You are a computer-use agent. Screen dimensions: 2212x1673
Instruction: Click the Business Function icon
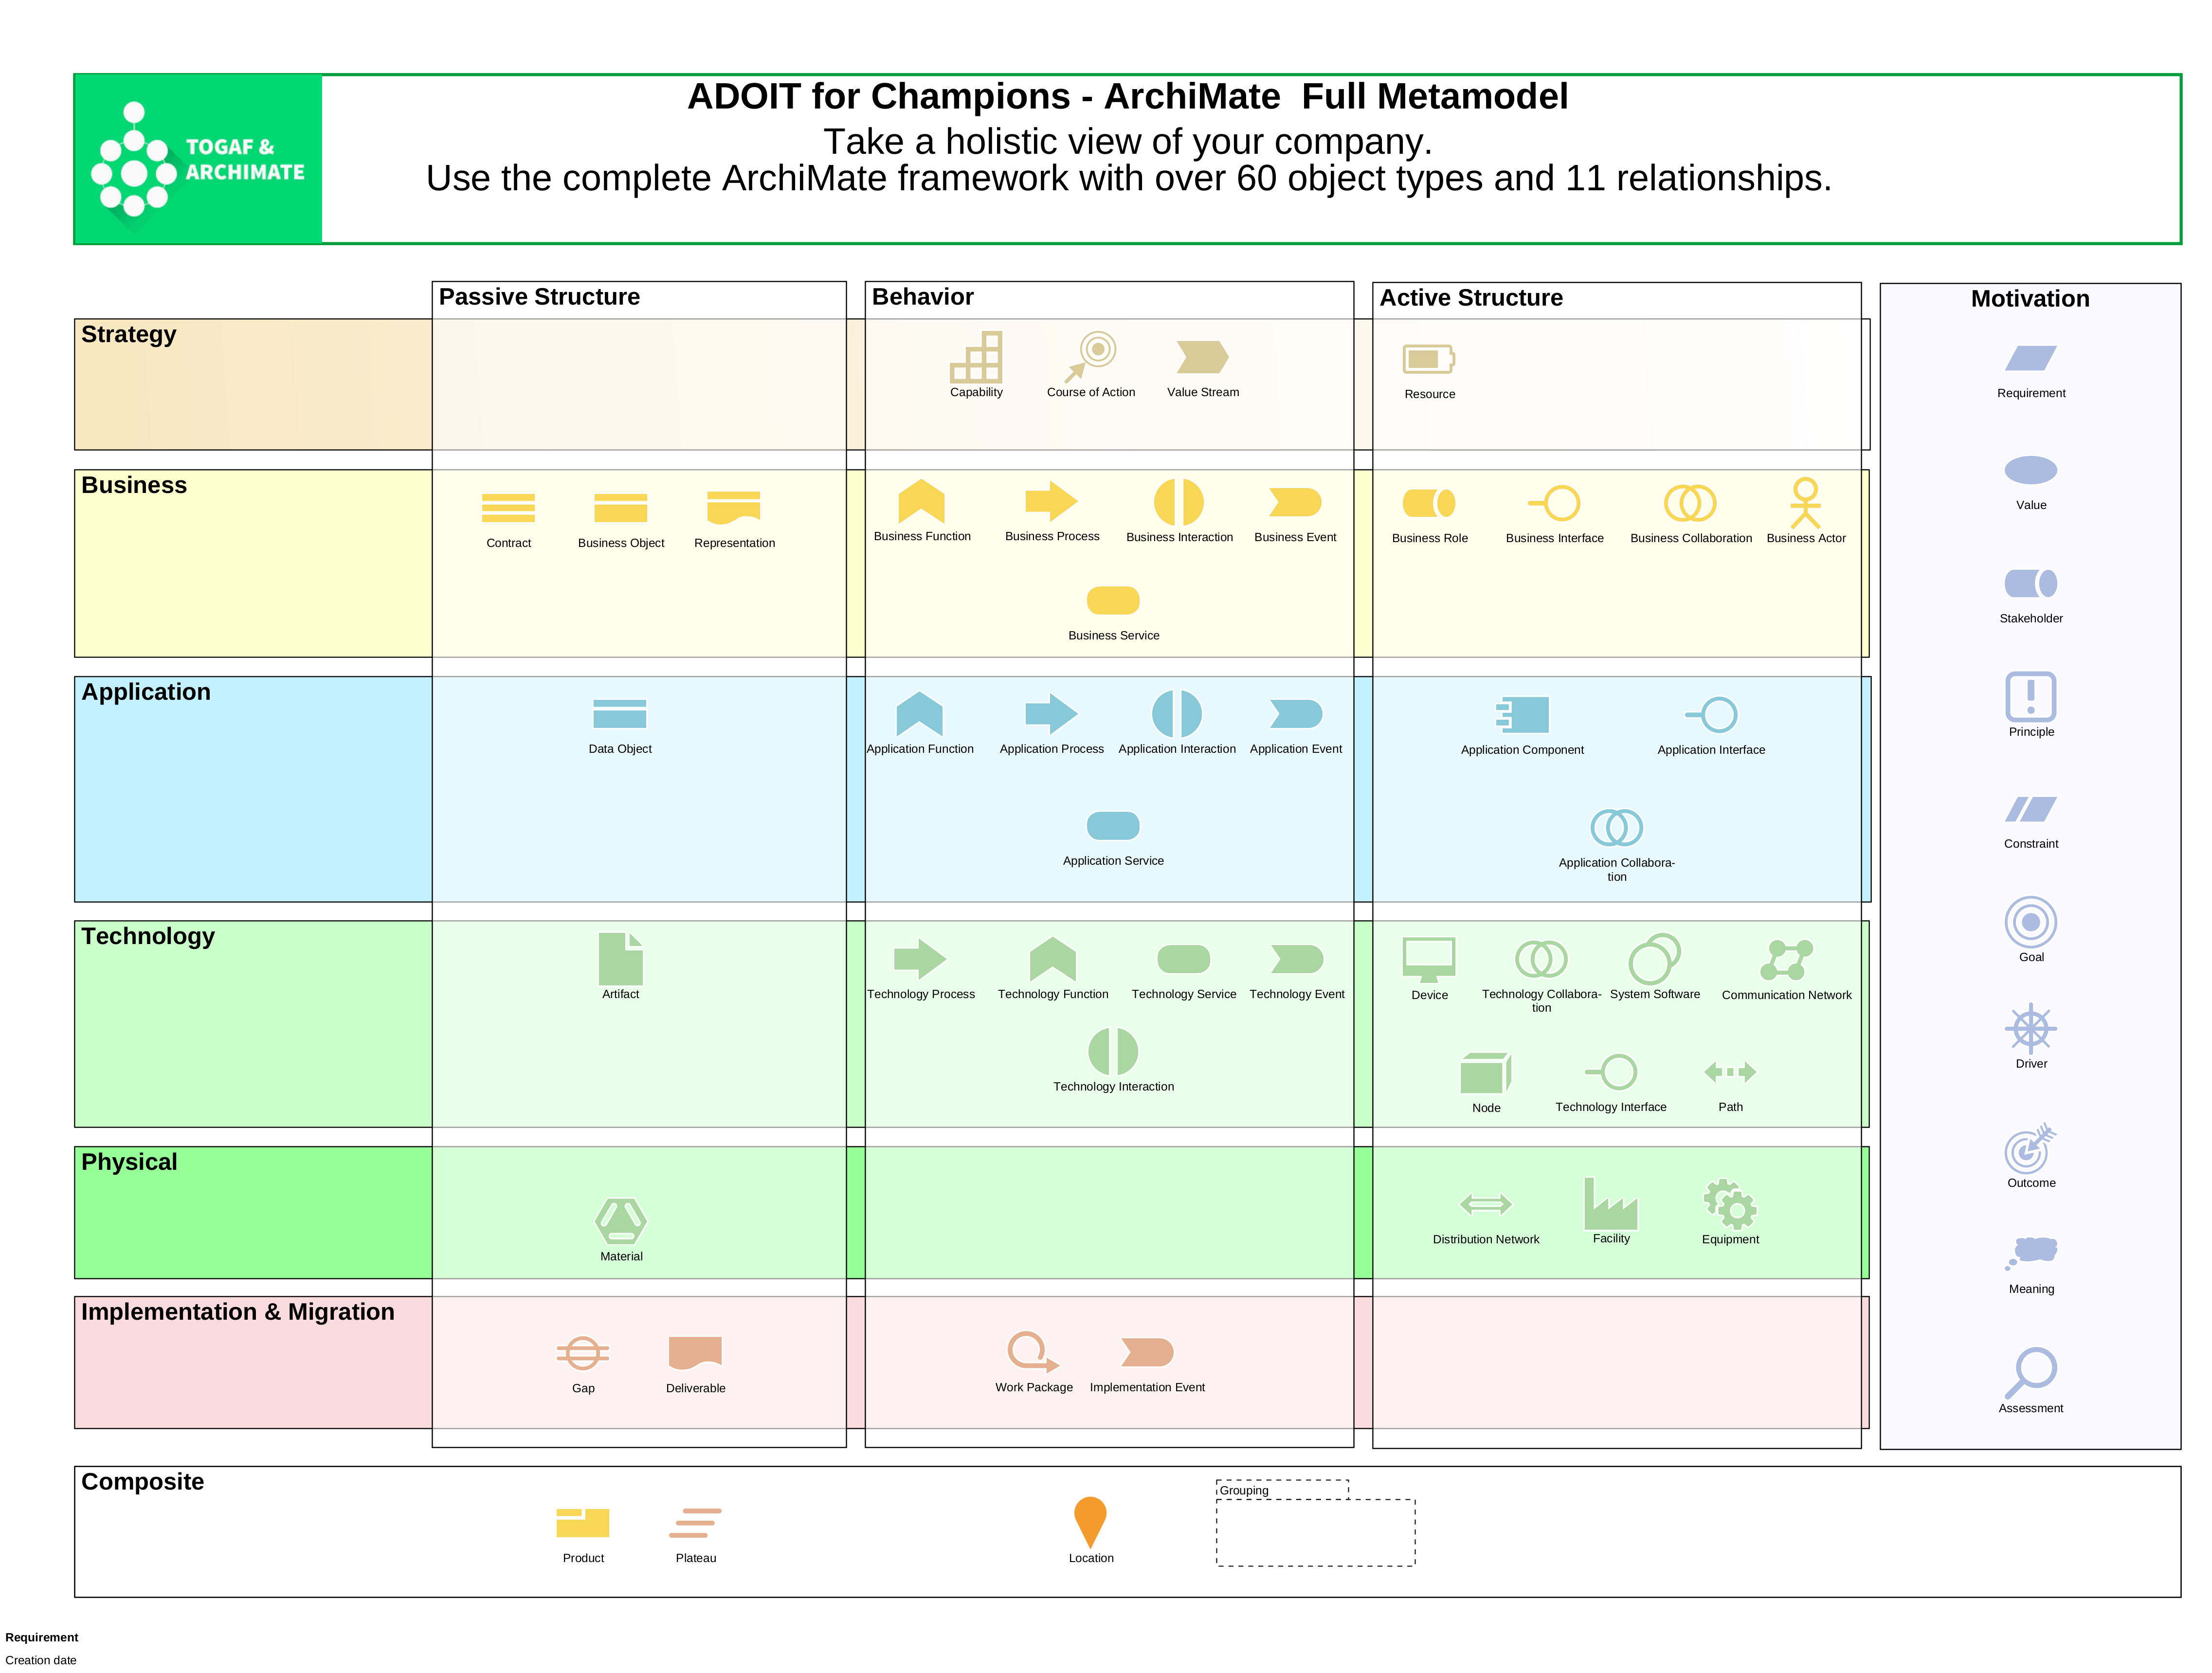[921, 501]
